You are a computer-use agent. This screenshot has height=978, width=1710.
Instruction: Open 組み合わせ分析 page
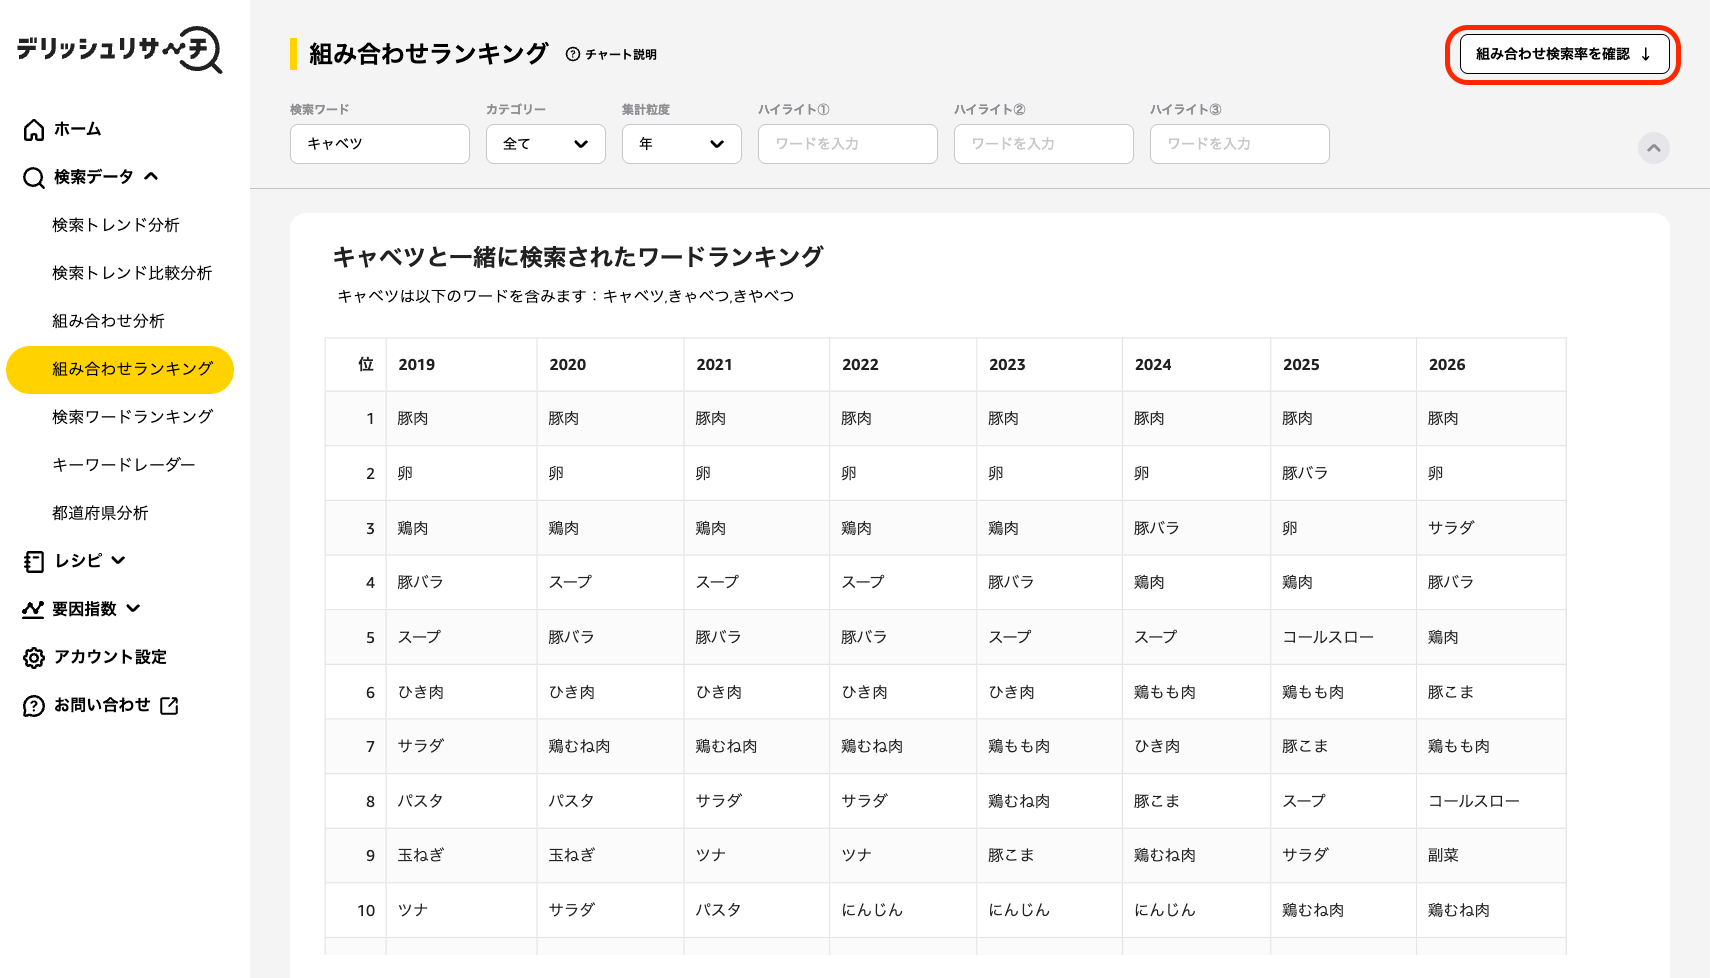(108, 321)
